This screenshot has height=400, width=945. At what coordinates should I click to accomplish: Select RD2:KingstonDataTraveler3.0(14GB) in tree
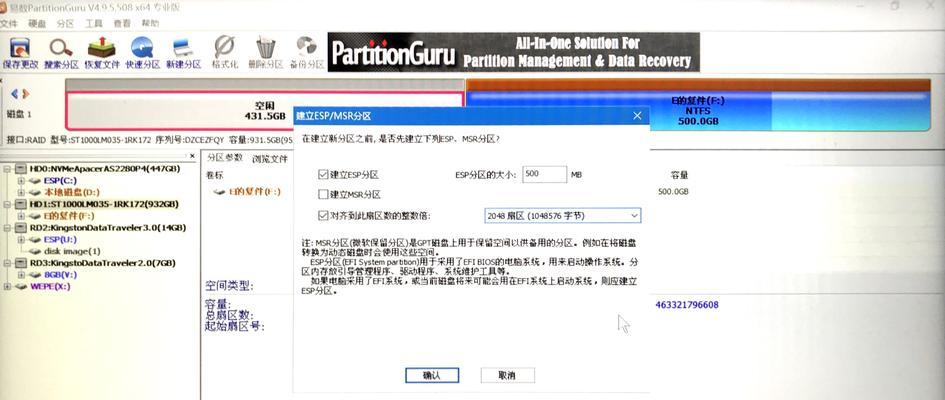(x=107, y=228)
